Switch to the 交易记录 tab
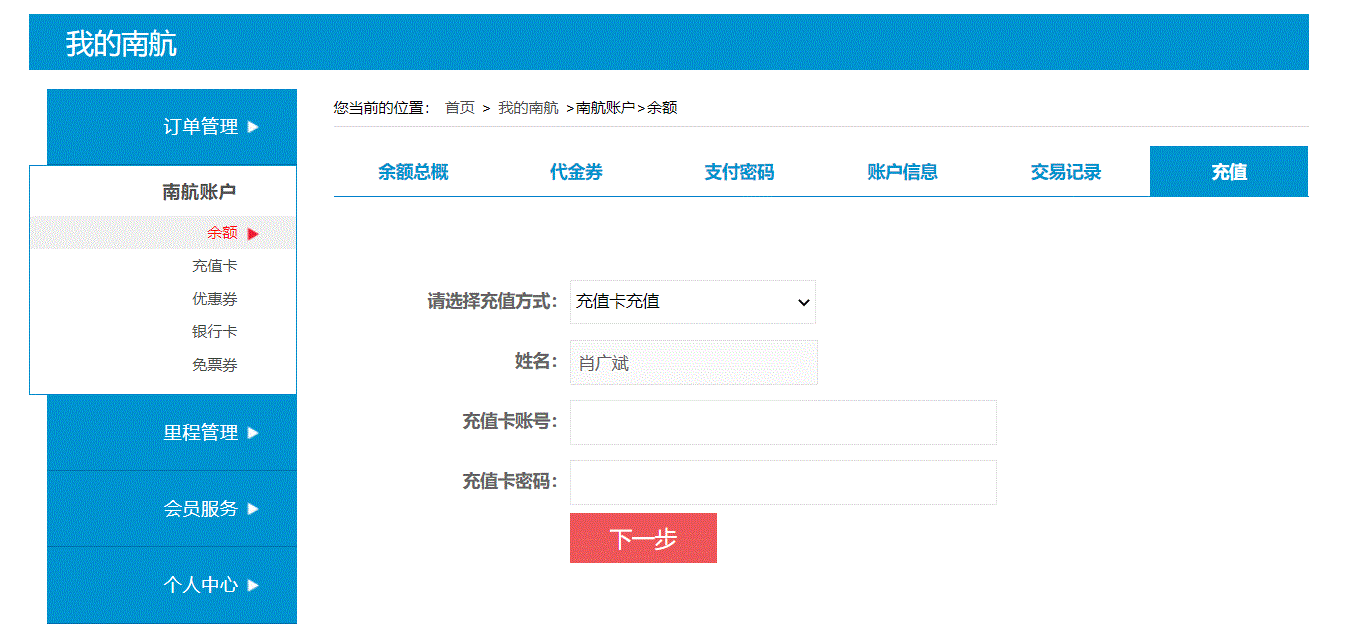 [1066, 172]
